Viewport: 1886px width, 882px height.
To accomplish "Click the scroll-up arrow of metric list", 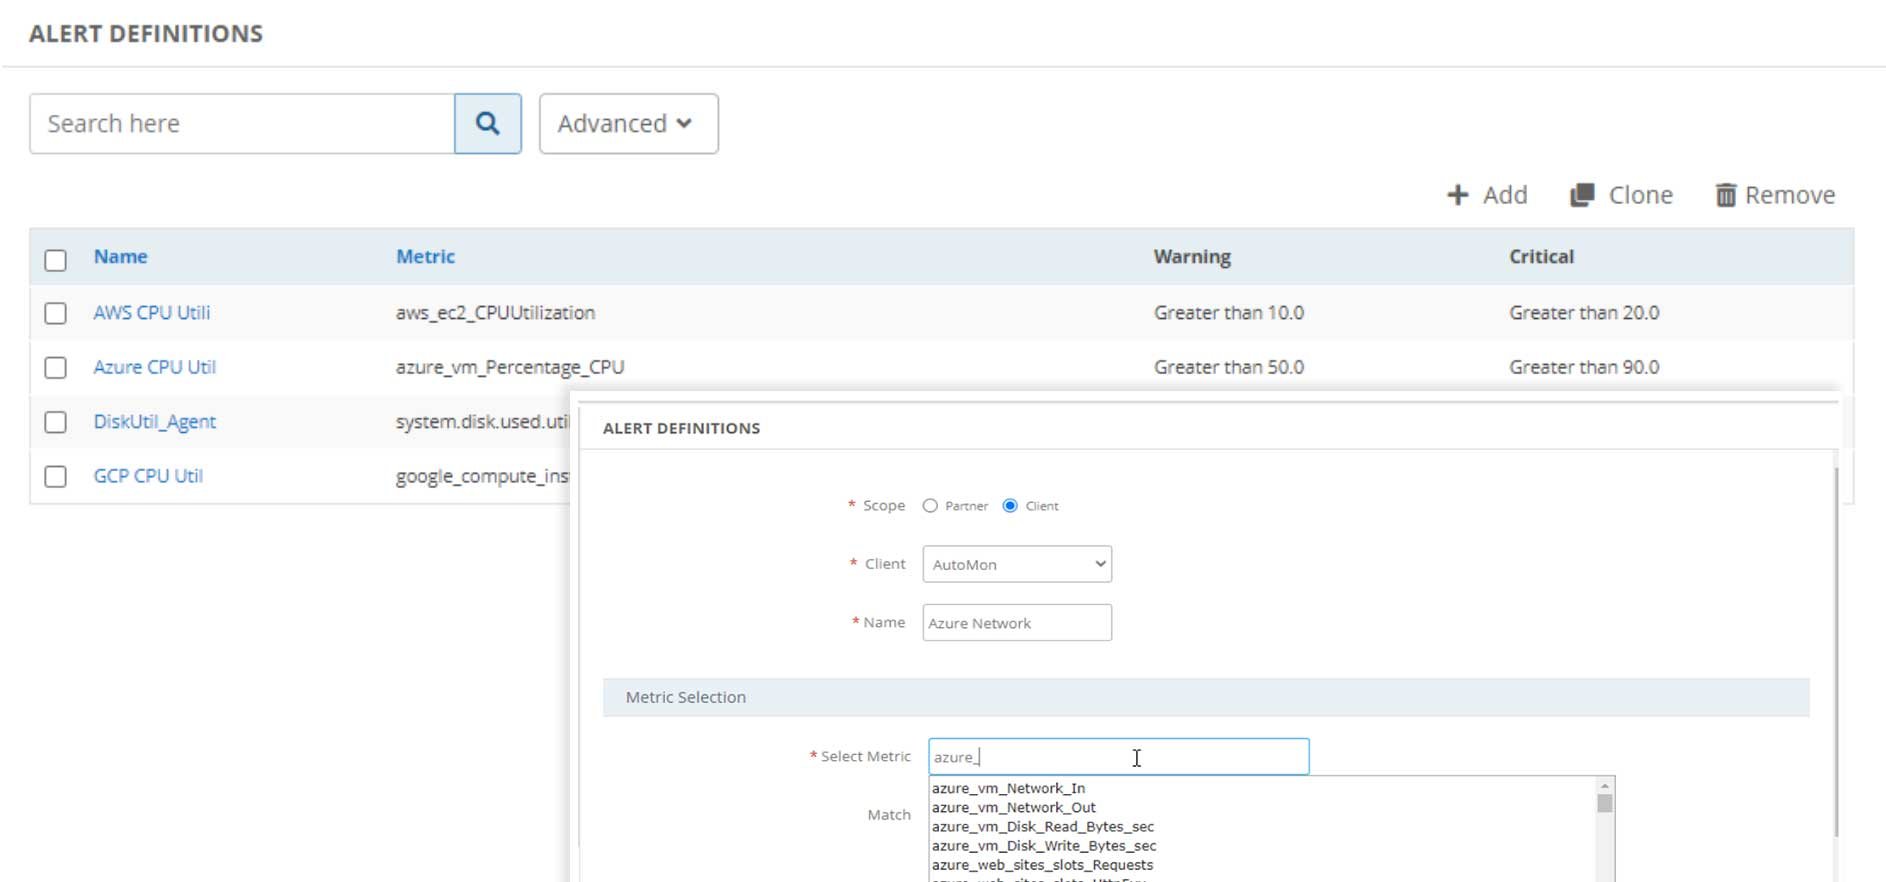I will tap(1605, 786).
